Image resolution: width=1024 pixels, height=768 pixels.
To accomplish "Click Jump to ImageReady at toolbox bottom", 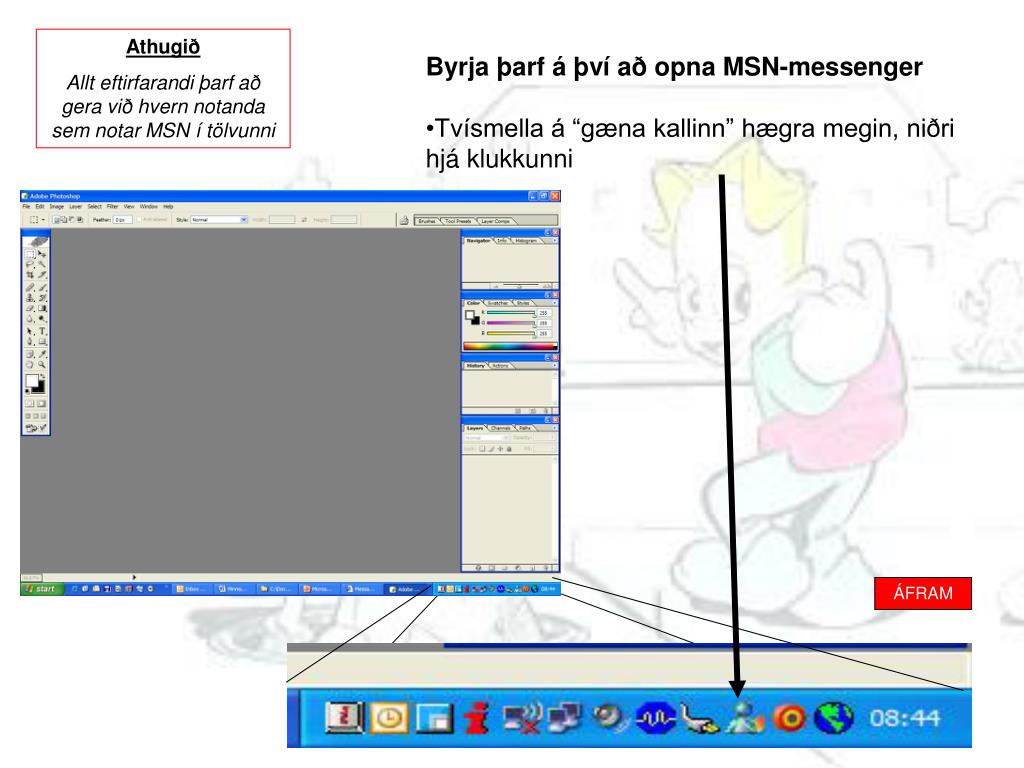I will pos(36,428).
